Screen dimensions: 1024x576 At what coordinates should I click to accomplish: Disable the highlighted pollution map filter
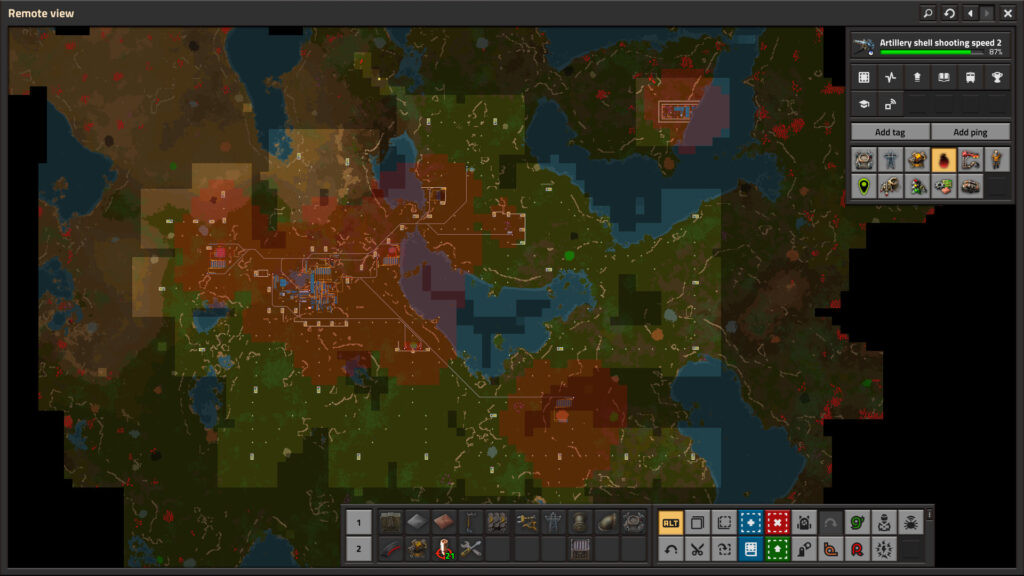(944, 159)
